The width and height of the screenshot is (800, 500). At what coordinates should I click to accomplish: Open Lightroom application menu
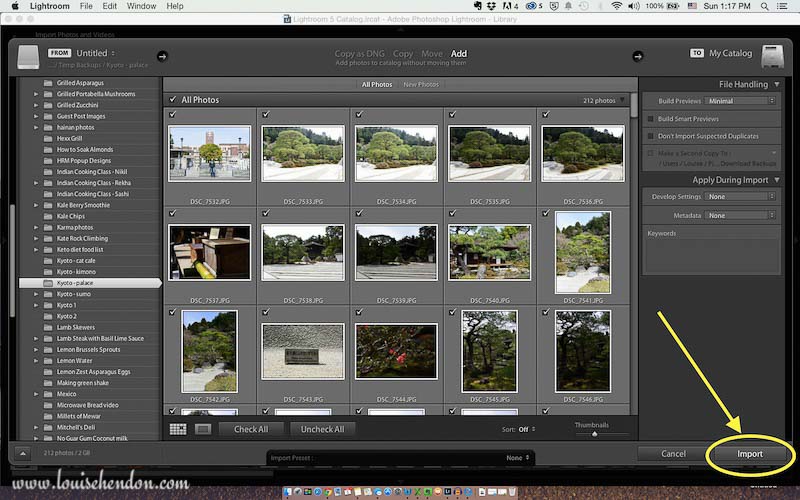tap(49, 6)
